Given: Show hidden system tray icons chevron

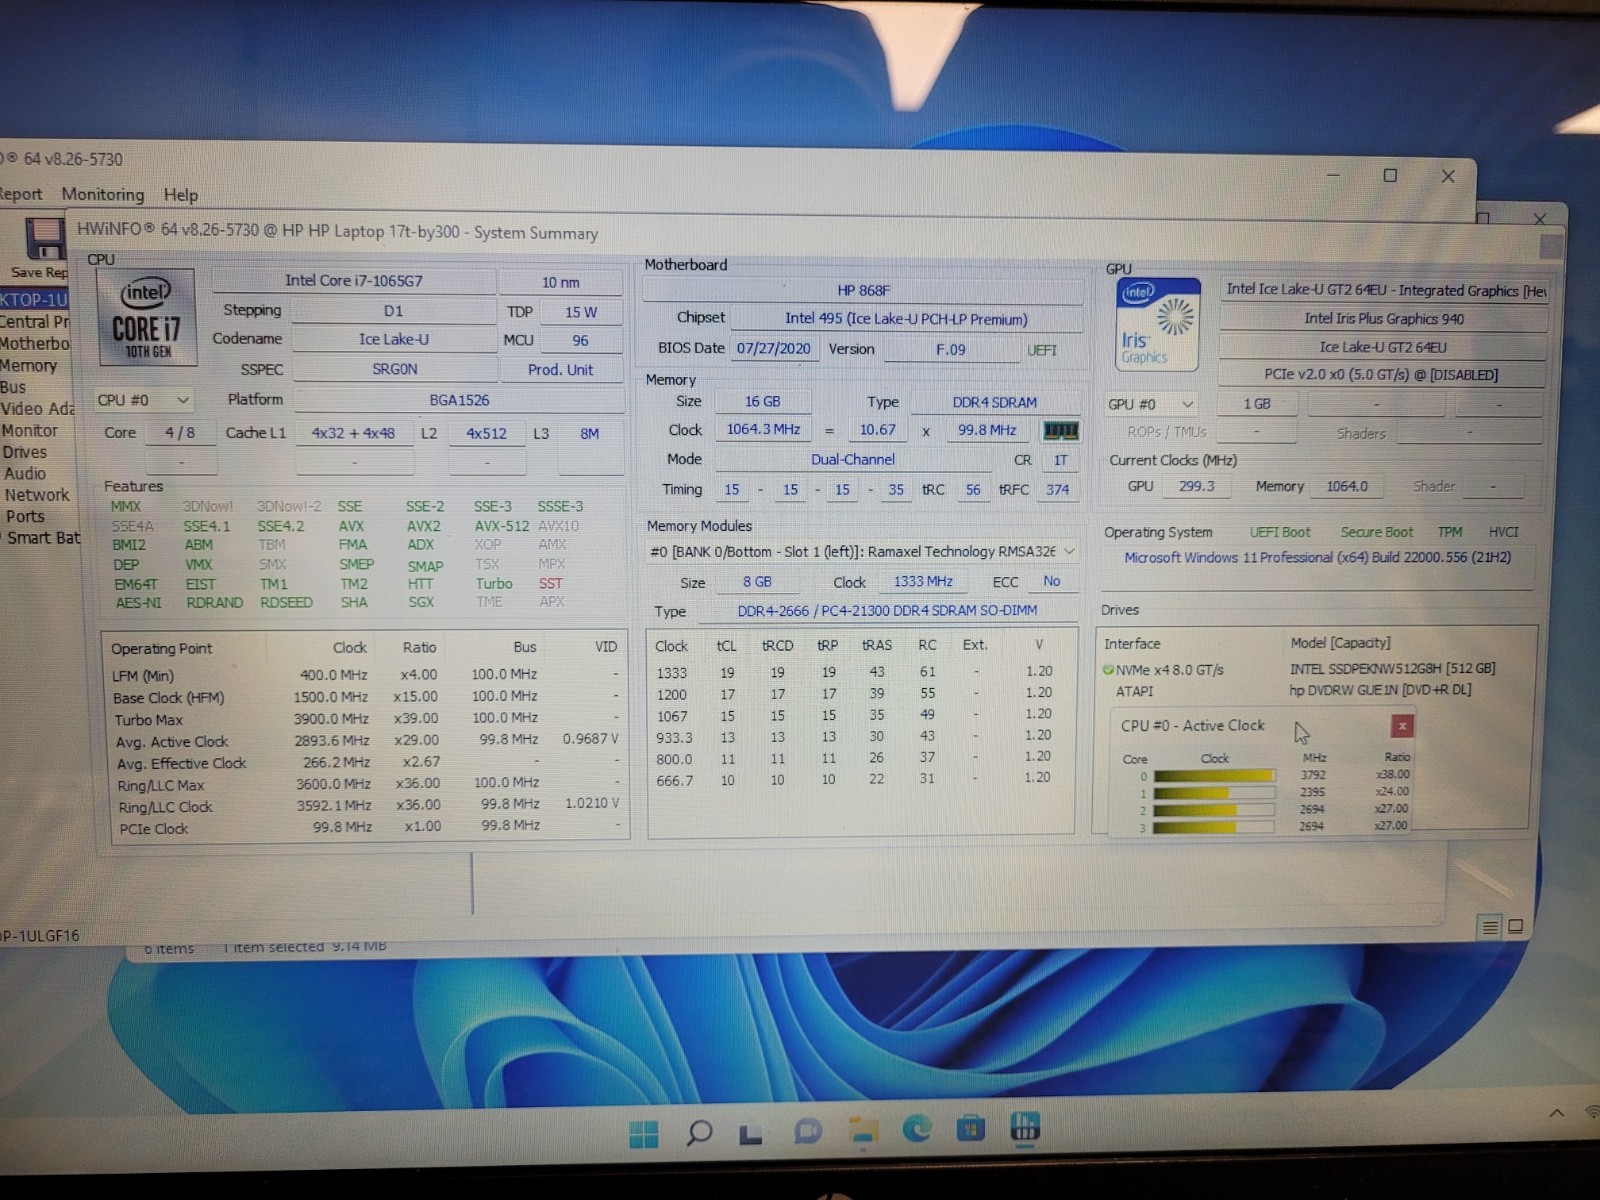Looking at the screenshot, I should coord(1557,1113).
